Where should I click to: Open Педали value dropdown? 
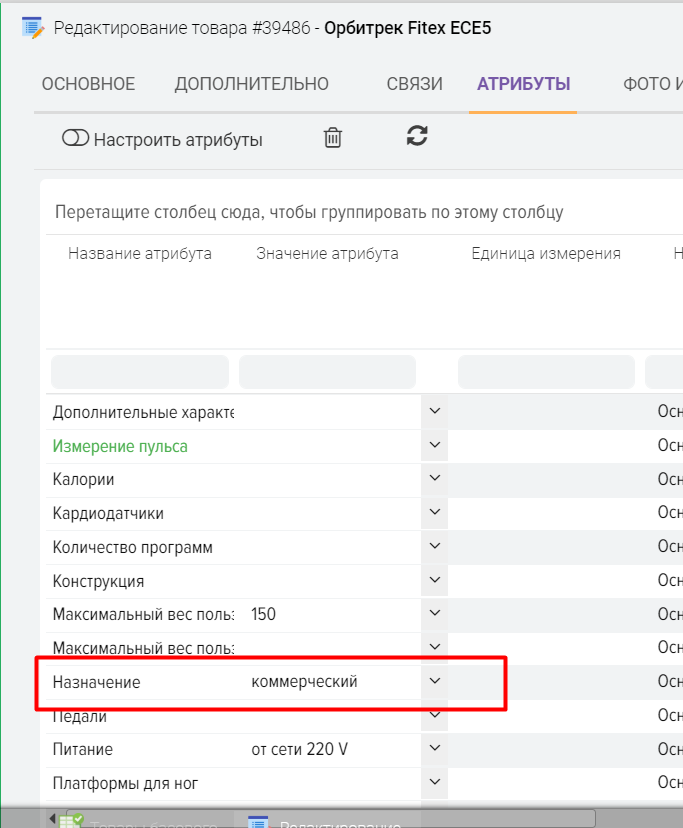point(435,715)
